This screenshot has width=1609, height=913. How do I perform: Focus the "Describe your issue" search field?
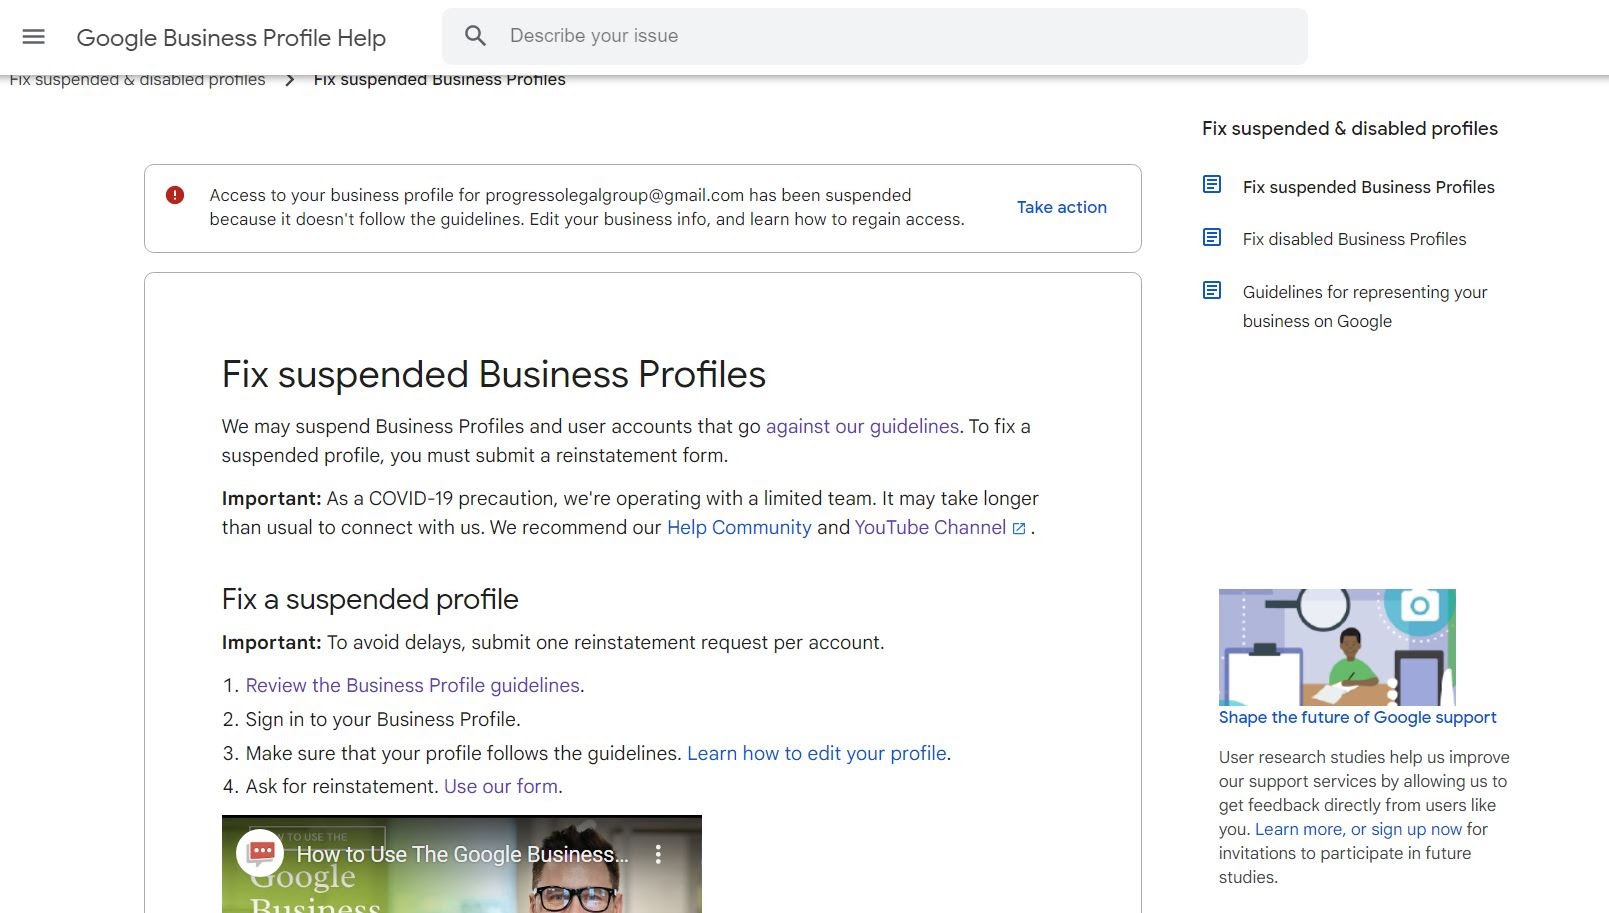coord(874,36)
